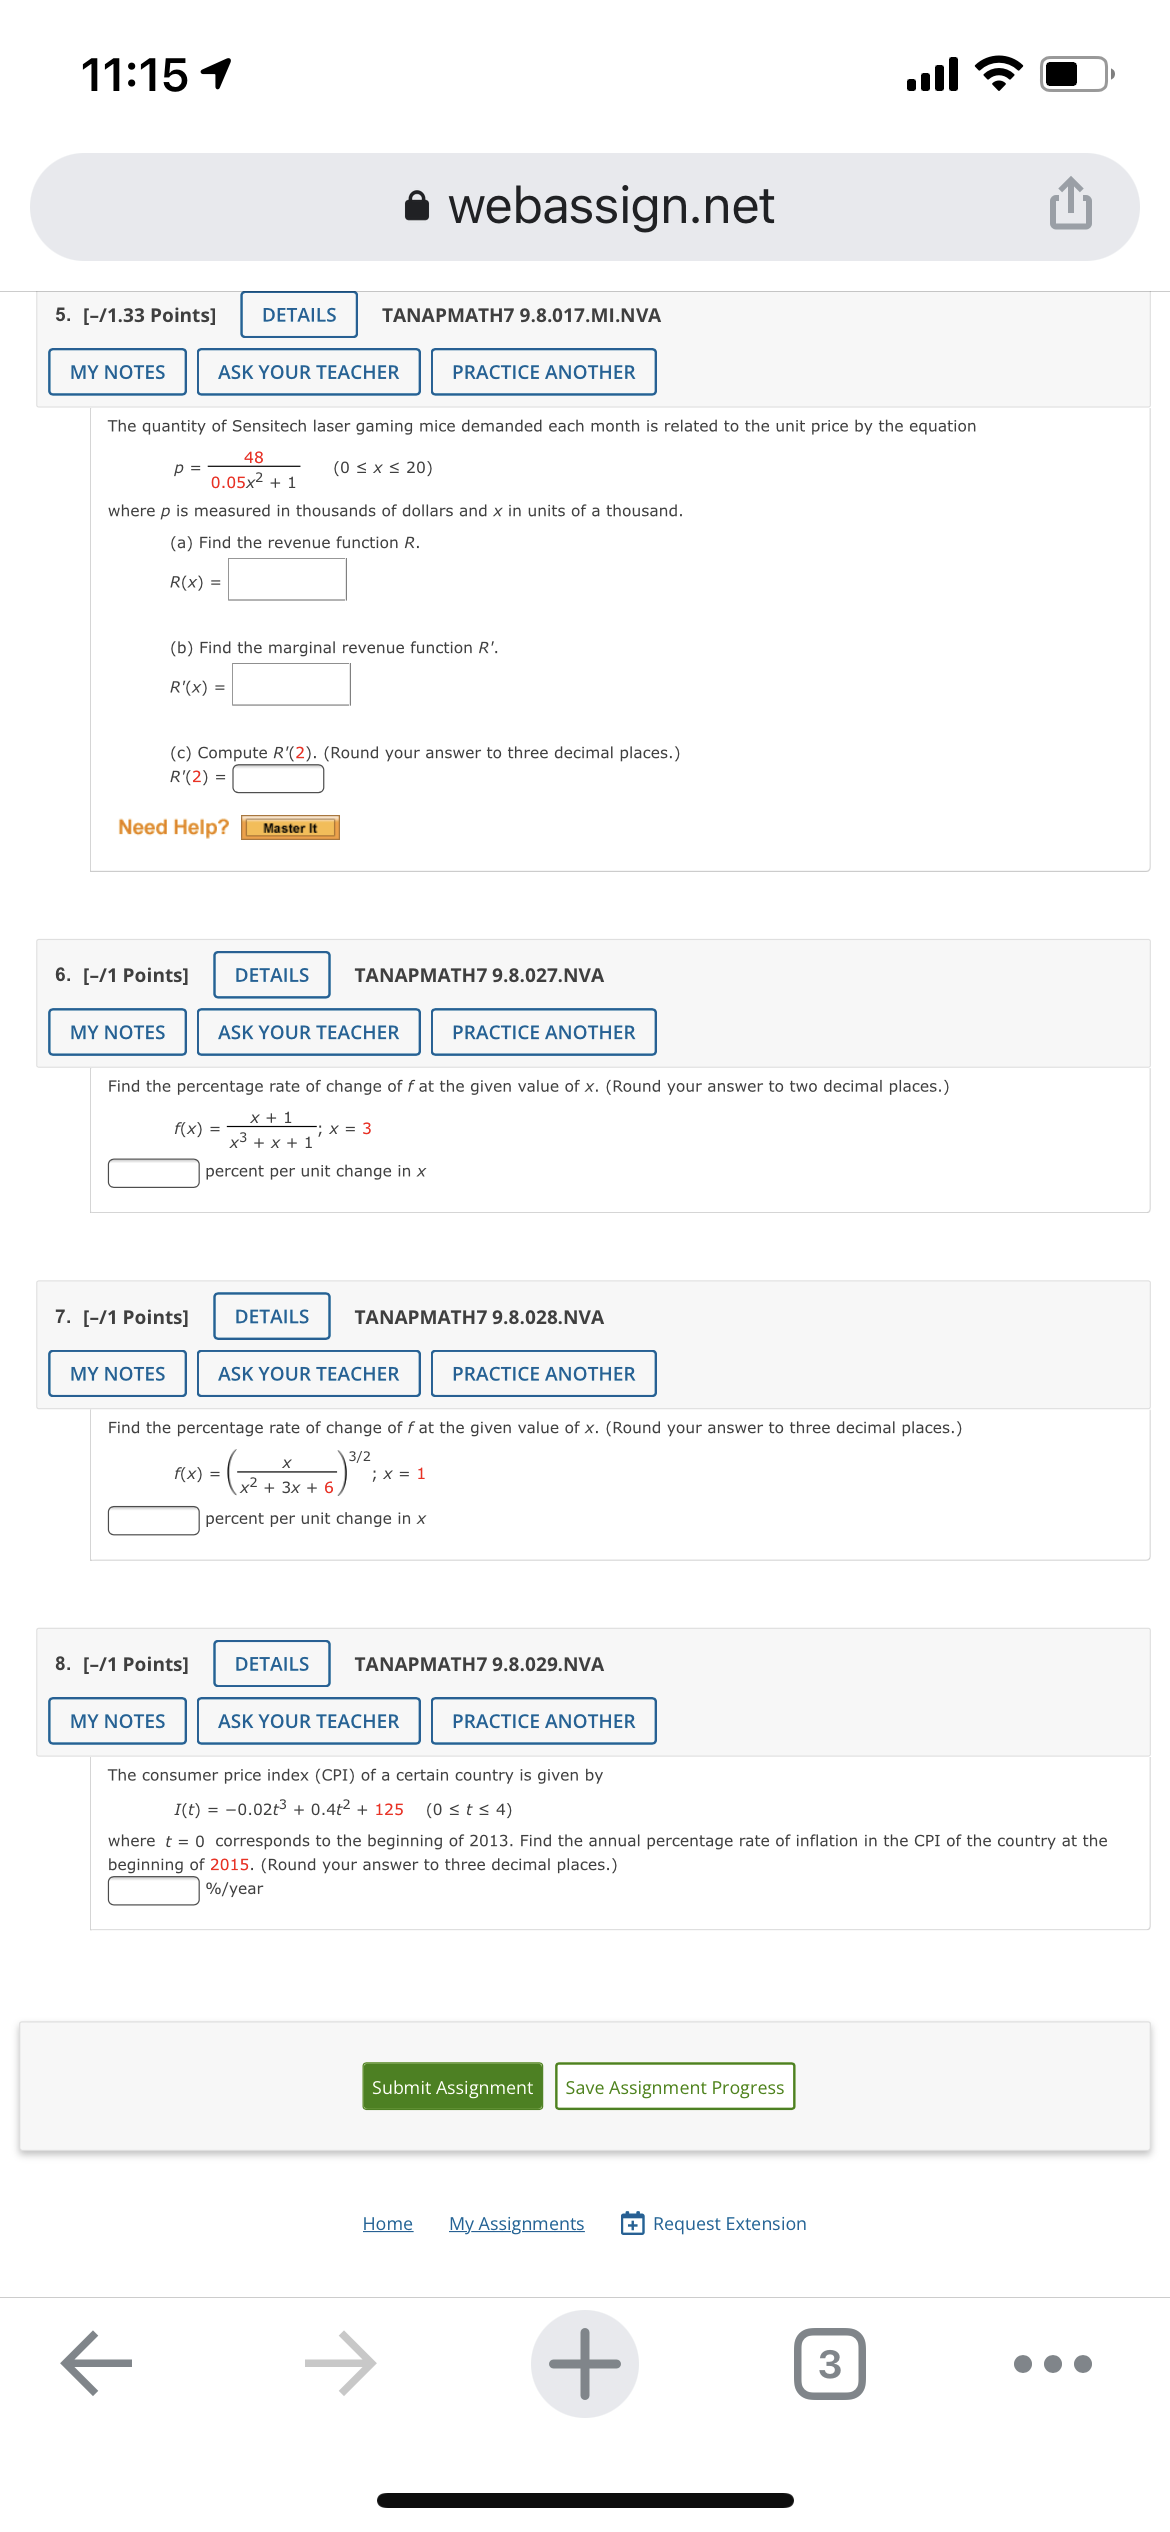The width and height of the screenshot is (1170, 2532).
Task: Go to the Home link
Action: [x=387, y=2223]
